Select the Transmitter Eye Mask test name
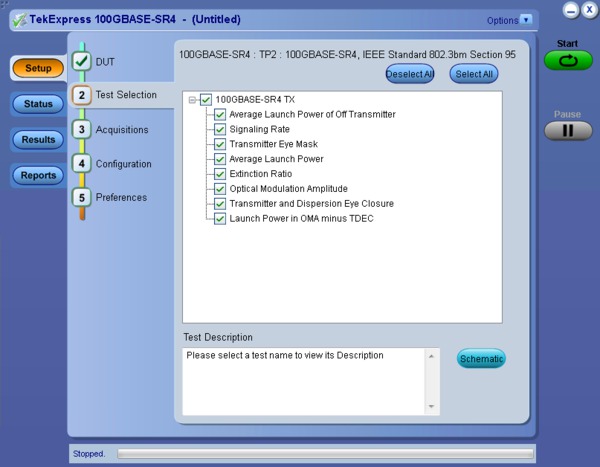The image size is (600, 467). coord(274,144)
